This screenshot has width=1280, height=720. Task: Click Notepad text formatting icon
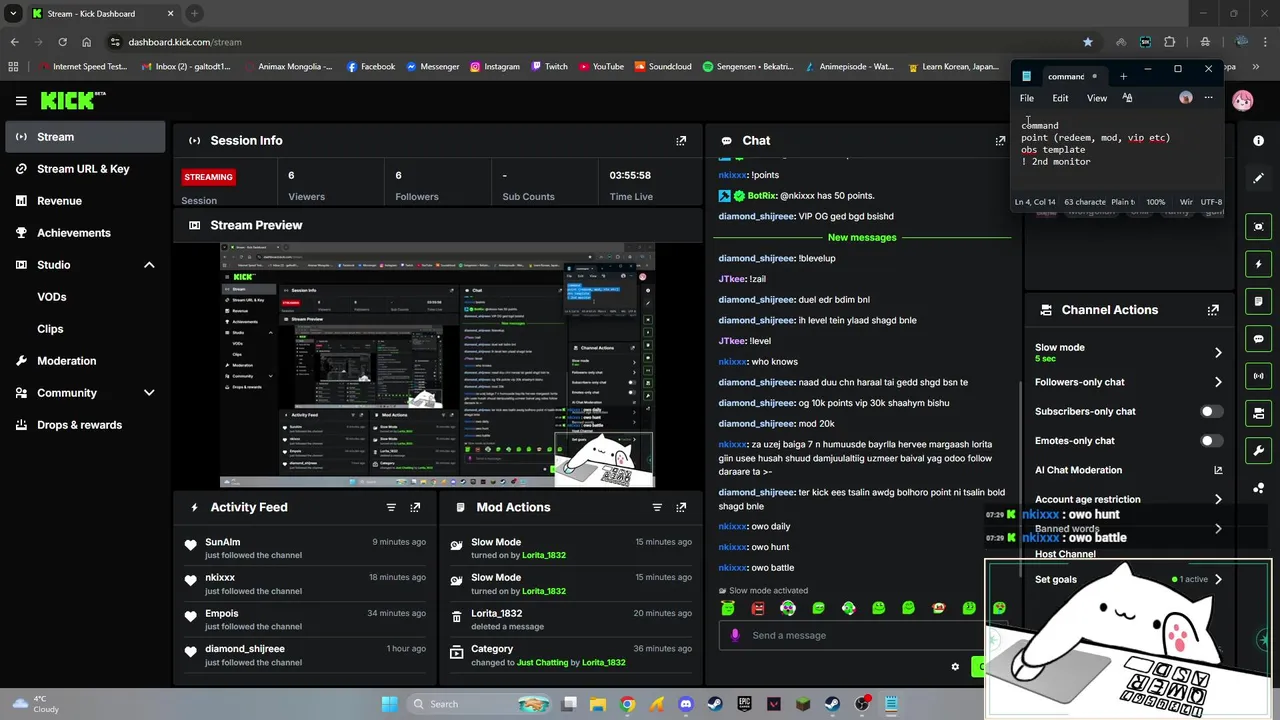tap(1127, 98)
